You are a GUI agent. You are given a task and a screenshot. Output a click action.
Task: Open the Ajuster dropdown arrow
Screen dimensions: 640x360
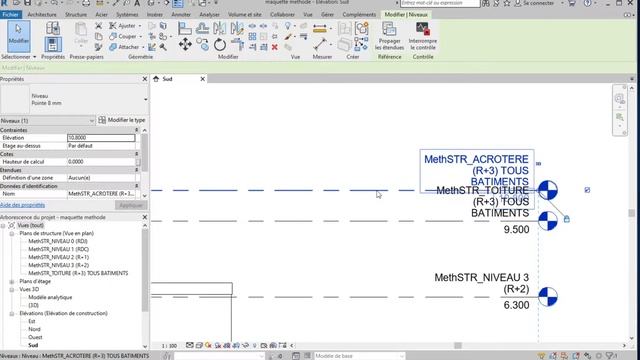[x=140, y=26]
